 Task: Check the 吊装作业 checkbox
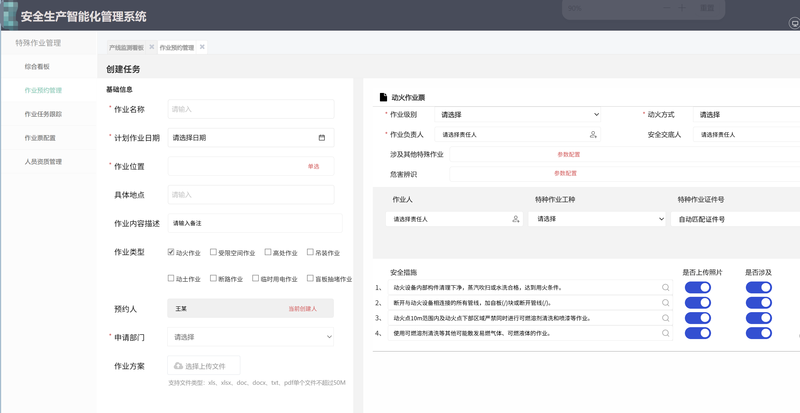tap(310, 252)
